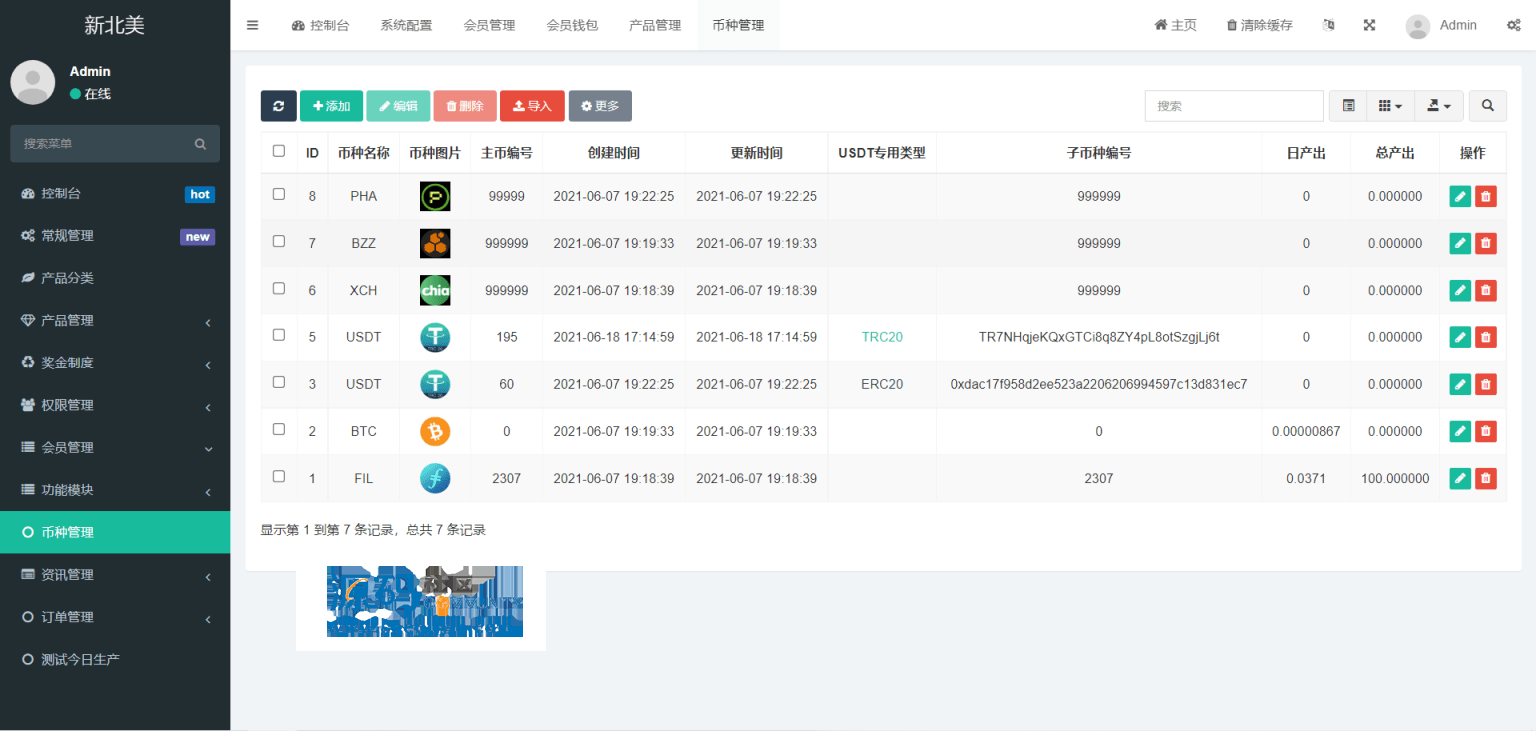The width and height of the screenshot is (1536, 731).
Task: Expand the 产品管理 sidebar menu
Action: pos(115,320)
